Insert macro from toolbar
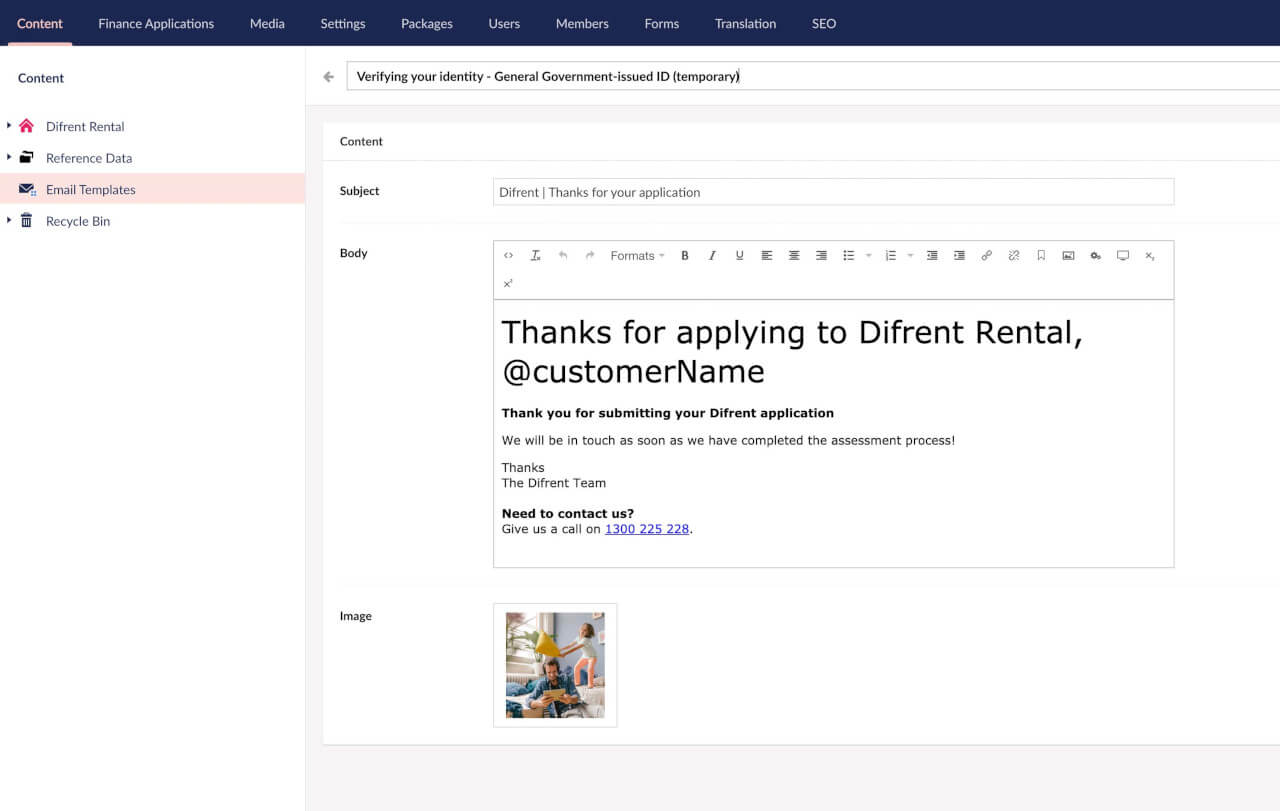The image size is (1280, 811). [1096, 256]
